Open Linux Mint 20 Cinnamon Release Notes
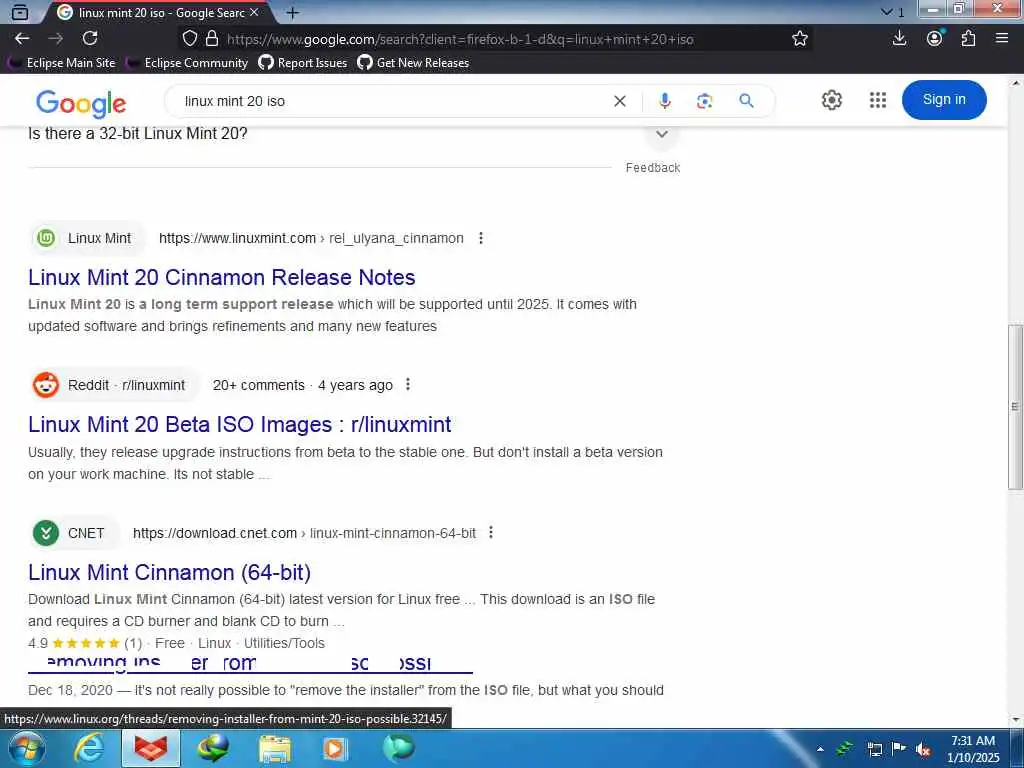The width and height of the screenshot is (1024, 768). pos(221,278)
